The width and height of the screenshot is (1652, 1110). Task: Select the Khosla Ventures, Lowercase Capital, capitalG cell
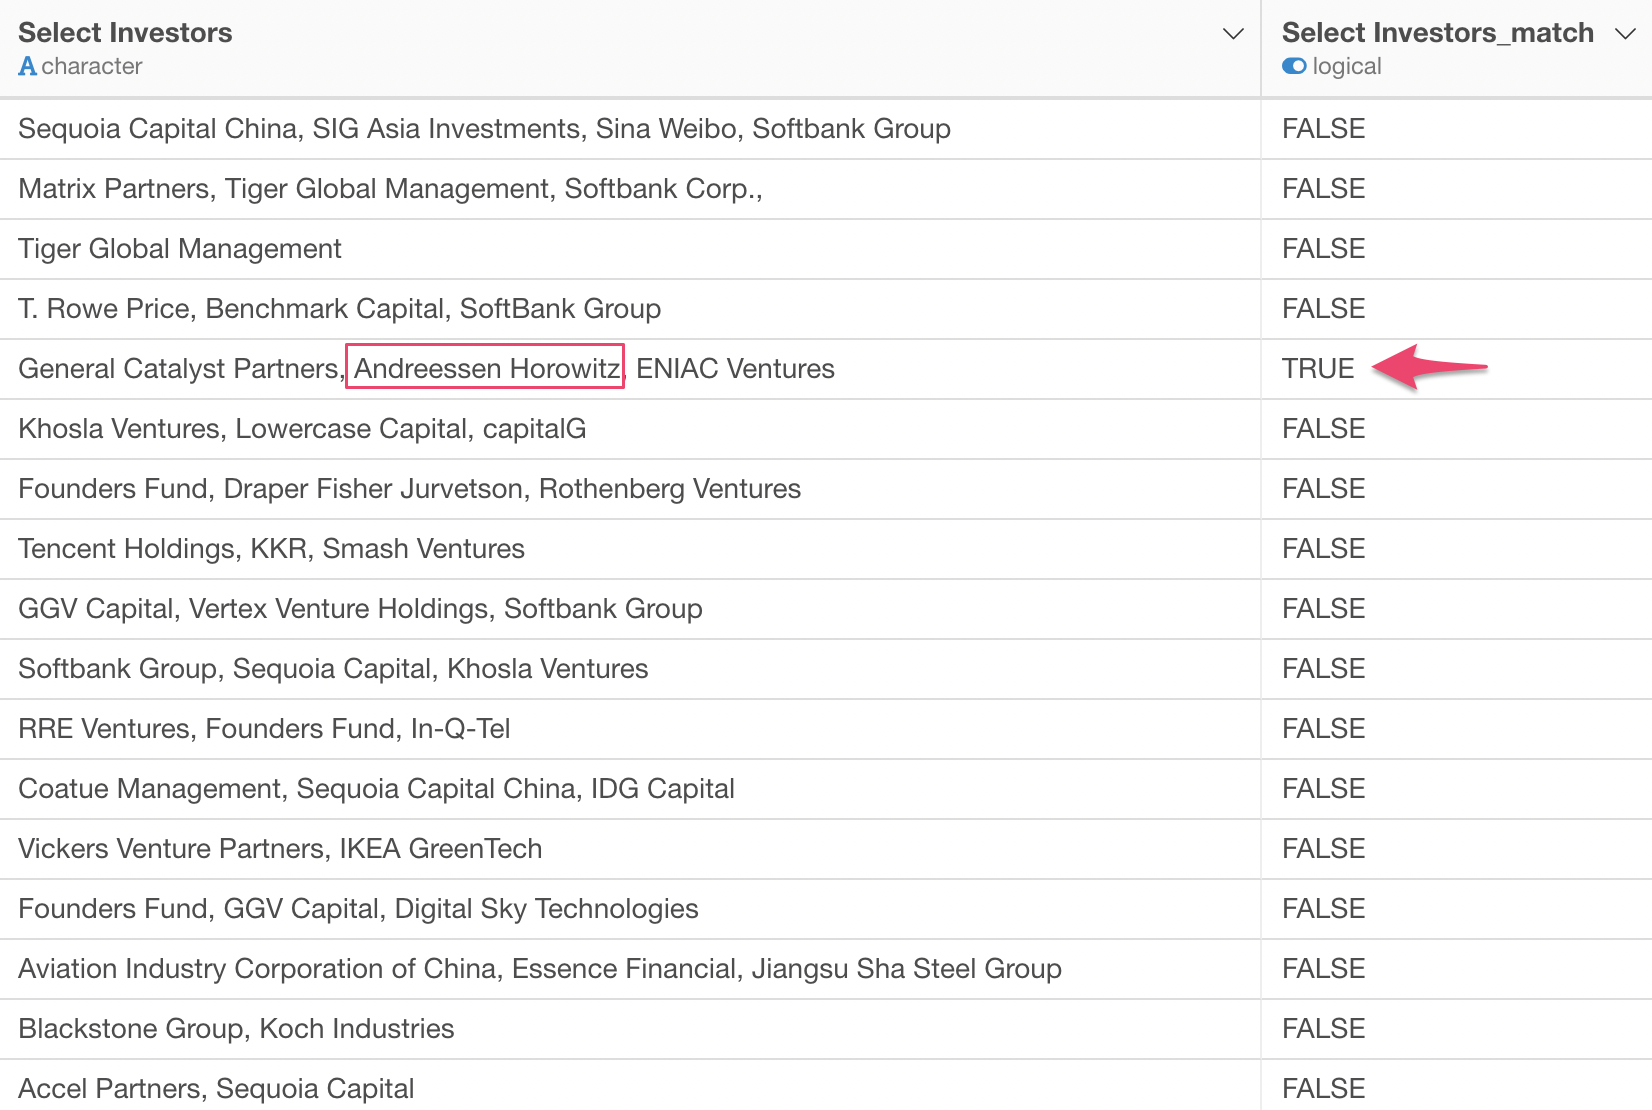[x=630, y=429]
